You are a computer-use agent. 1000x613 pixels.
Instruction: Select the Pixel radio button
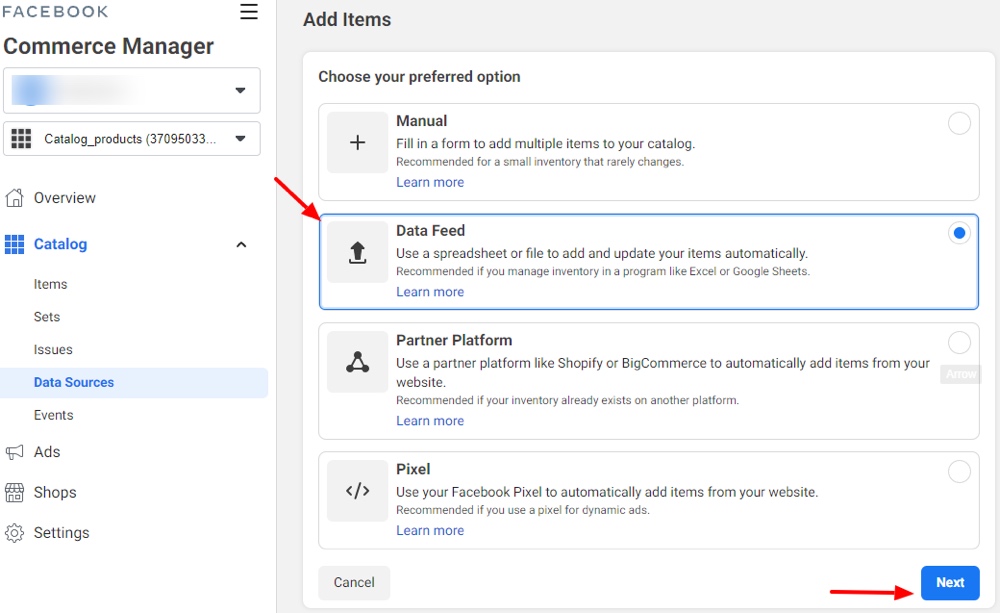[x=959, y=472]
